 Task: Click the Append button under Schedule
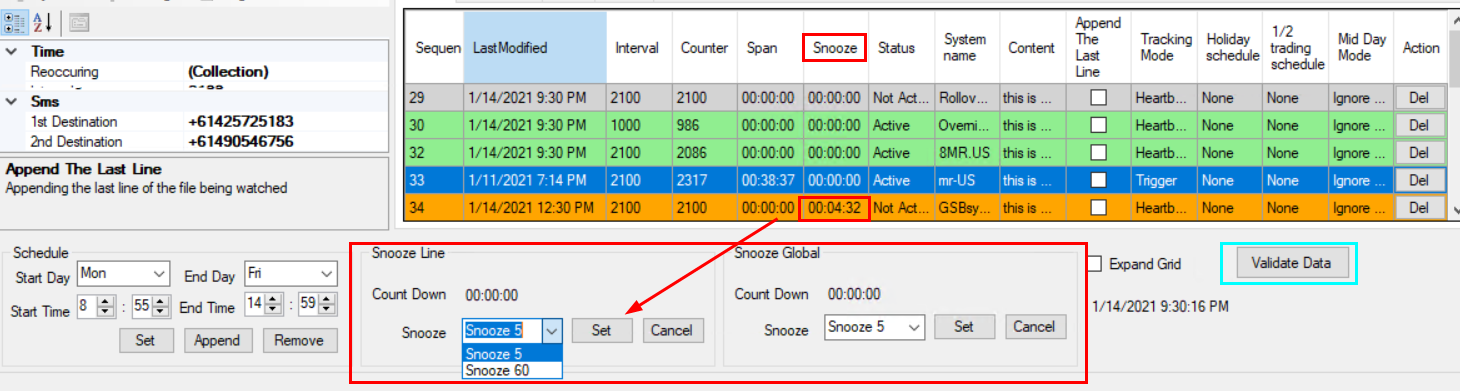[x=218, y=340]
